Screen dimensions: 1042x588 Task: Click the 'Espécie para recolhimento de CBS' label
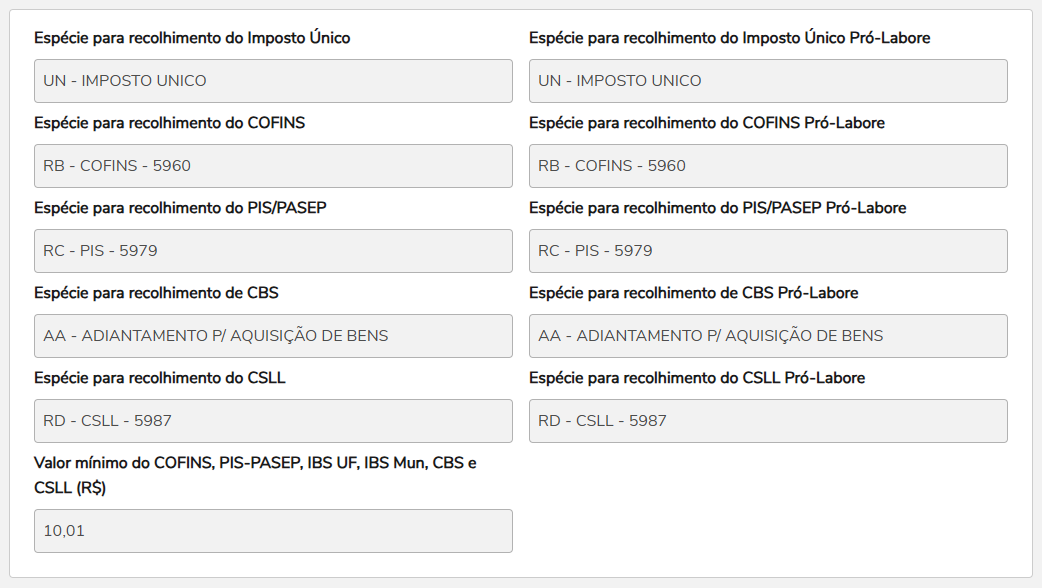point(156,293)
